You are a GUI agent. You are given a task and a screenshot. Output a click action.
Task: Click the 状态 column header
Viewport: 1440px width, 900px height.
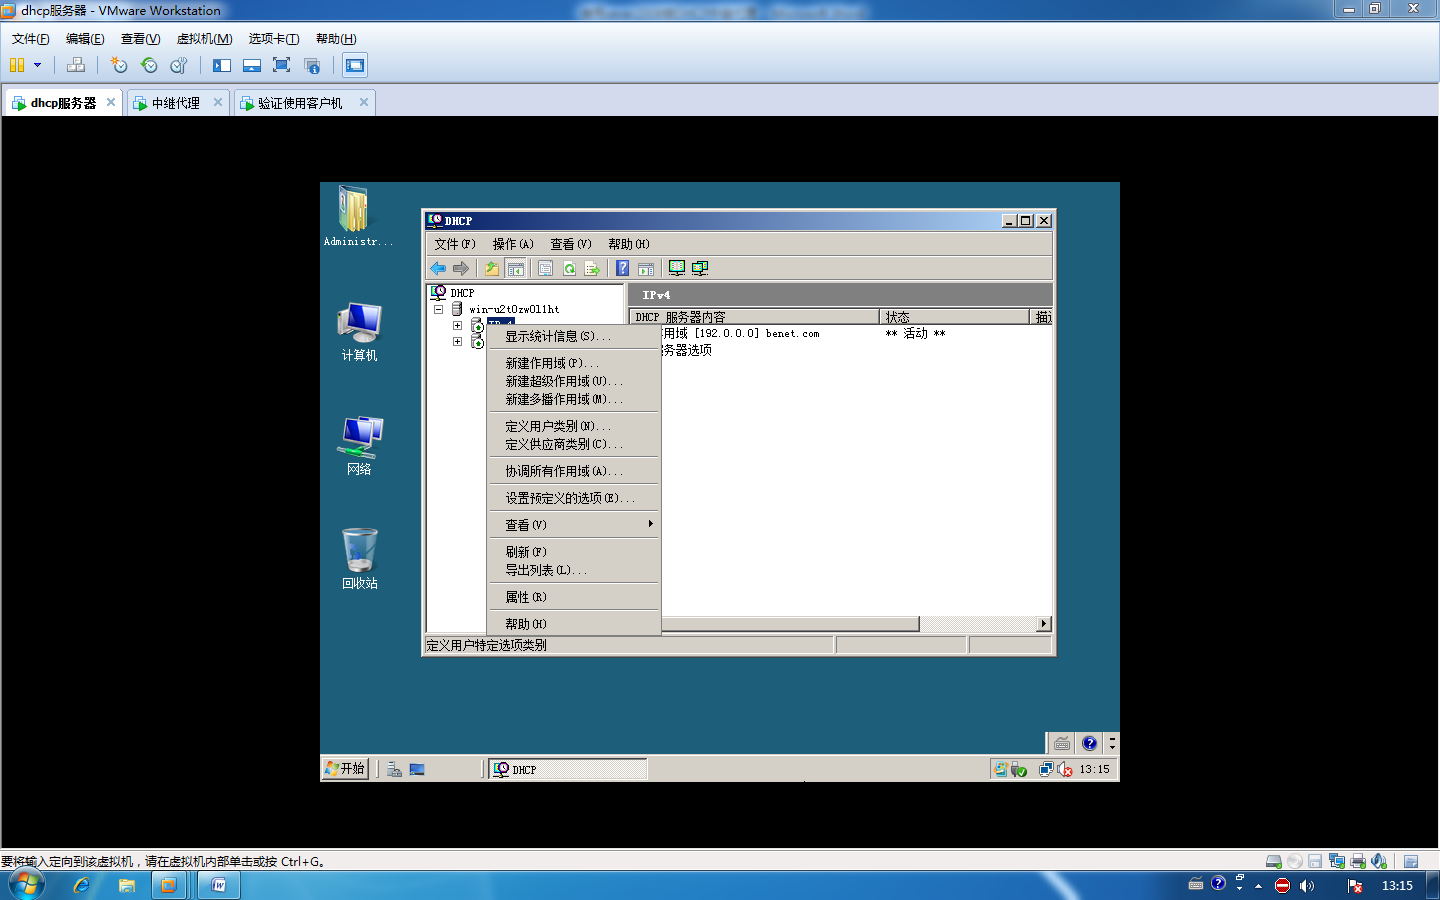point(954,317)
